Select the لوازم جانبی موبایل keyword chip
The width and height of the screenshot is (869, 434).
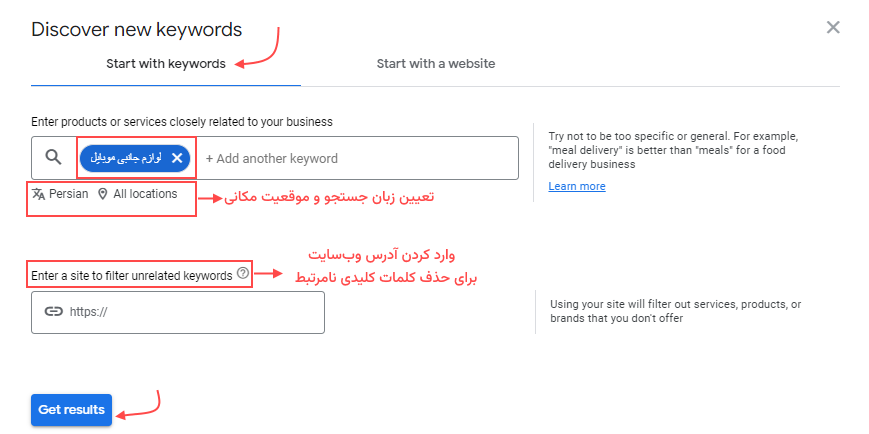pyautogui.click(x=125, y=158)
